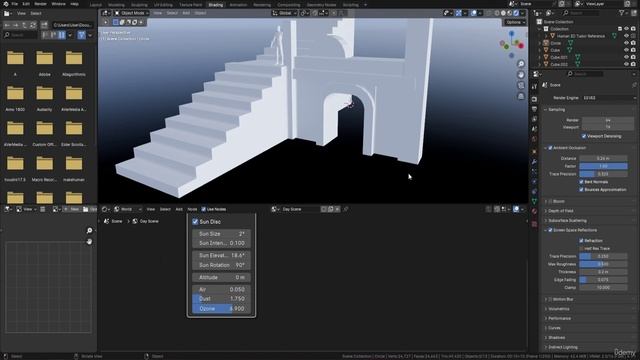
Task: Click the pan hand icon in the 3D viewport
Action: [x=521, y=75]
